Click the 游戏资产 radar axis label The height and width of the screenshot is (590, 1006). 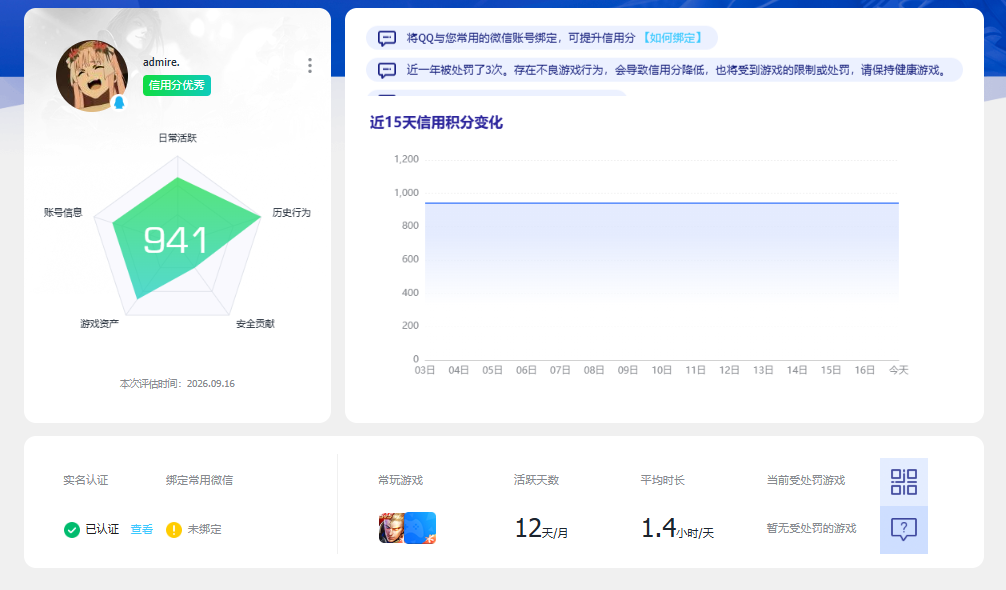click(x=99, y=324)
